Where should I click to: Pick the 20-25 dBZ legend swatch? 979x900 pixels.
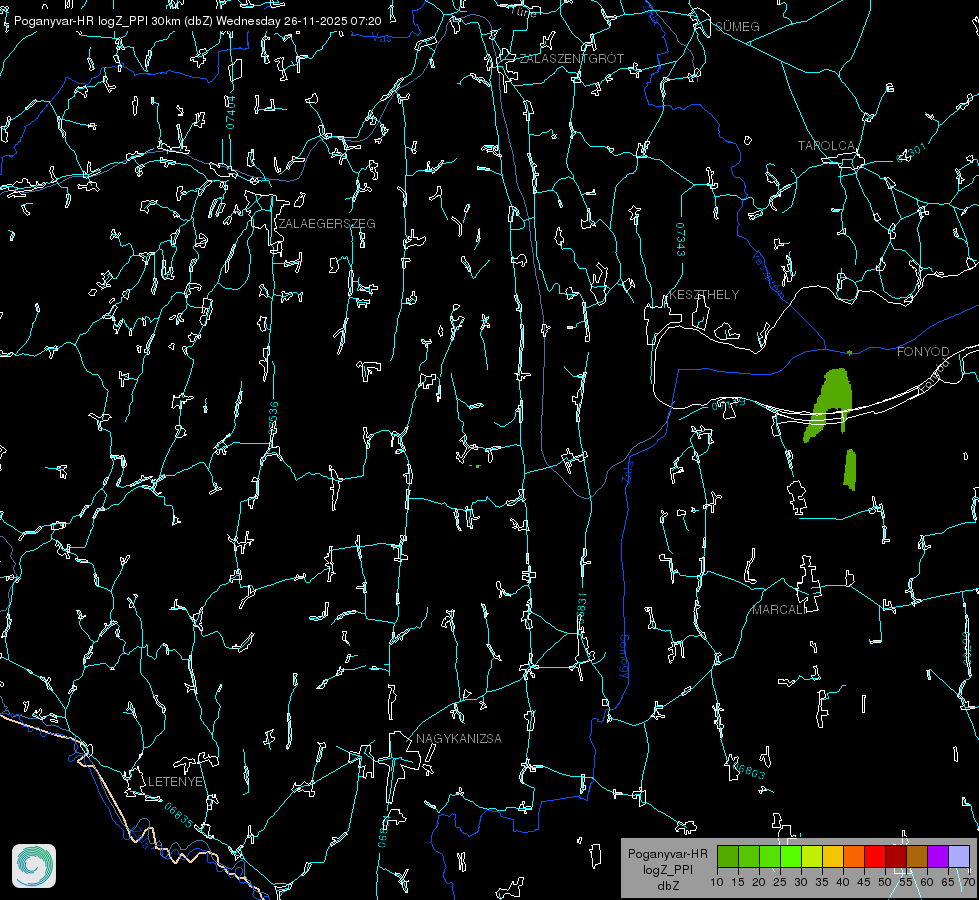(x=770, y=856)
